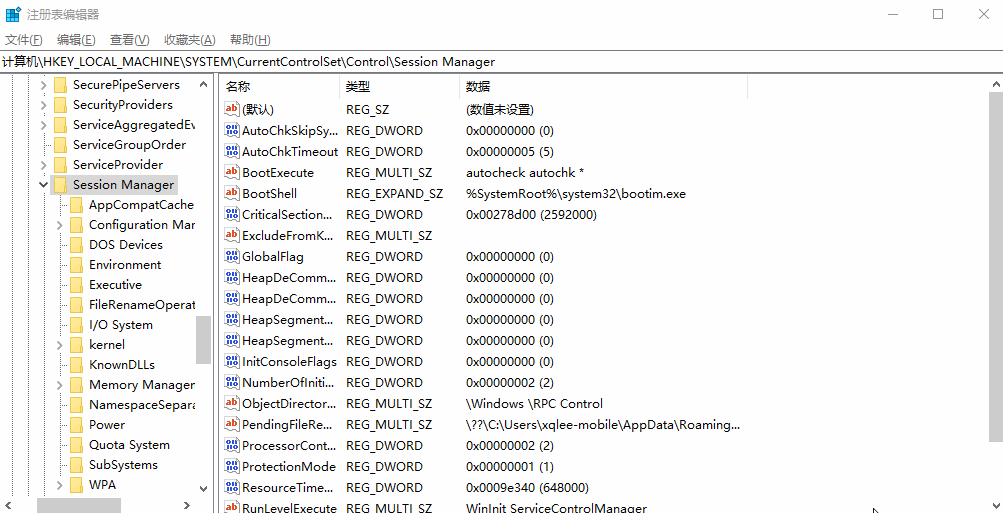The width and height of the screenshot is (1003, 513).
Task: Open the 收藏夹(A) menu
Action: (190, 40)
